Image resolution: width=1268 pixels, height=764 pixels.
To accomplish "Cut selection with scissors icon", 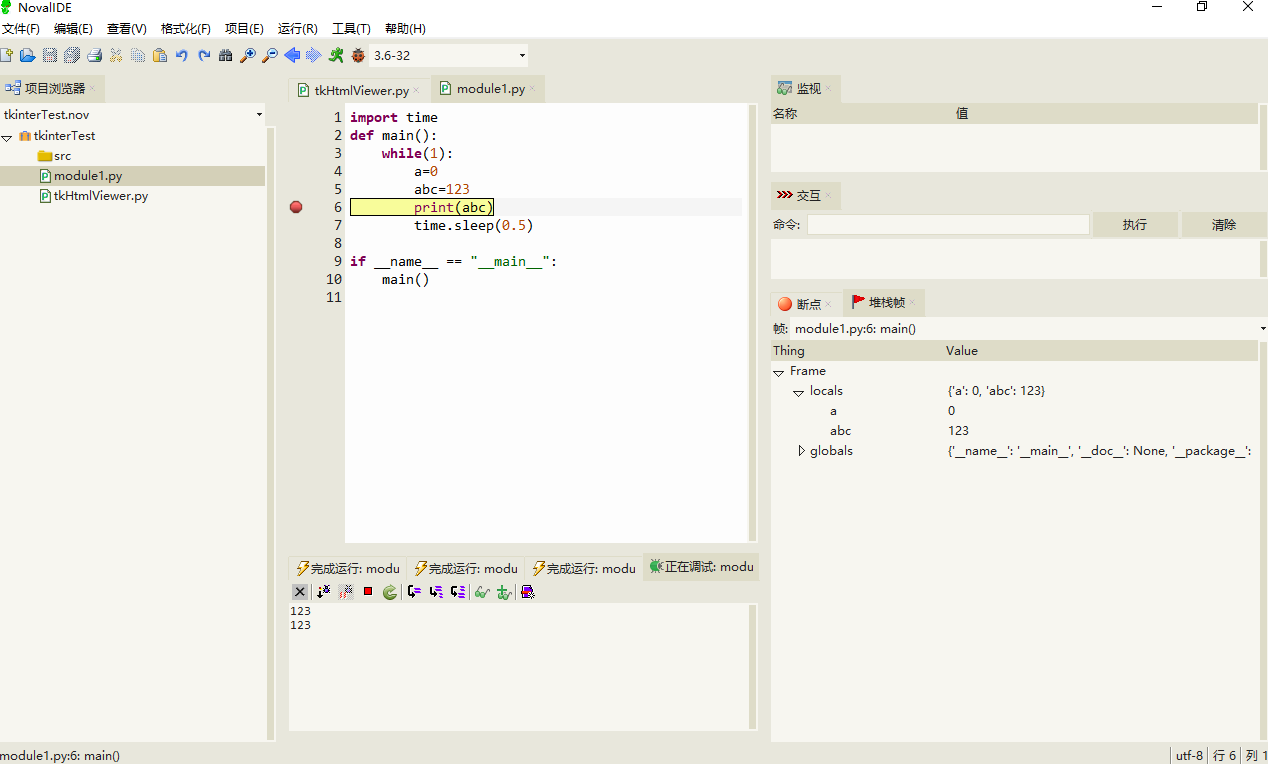I will tap(116, 55).
